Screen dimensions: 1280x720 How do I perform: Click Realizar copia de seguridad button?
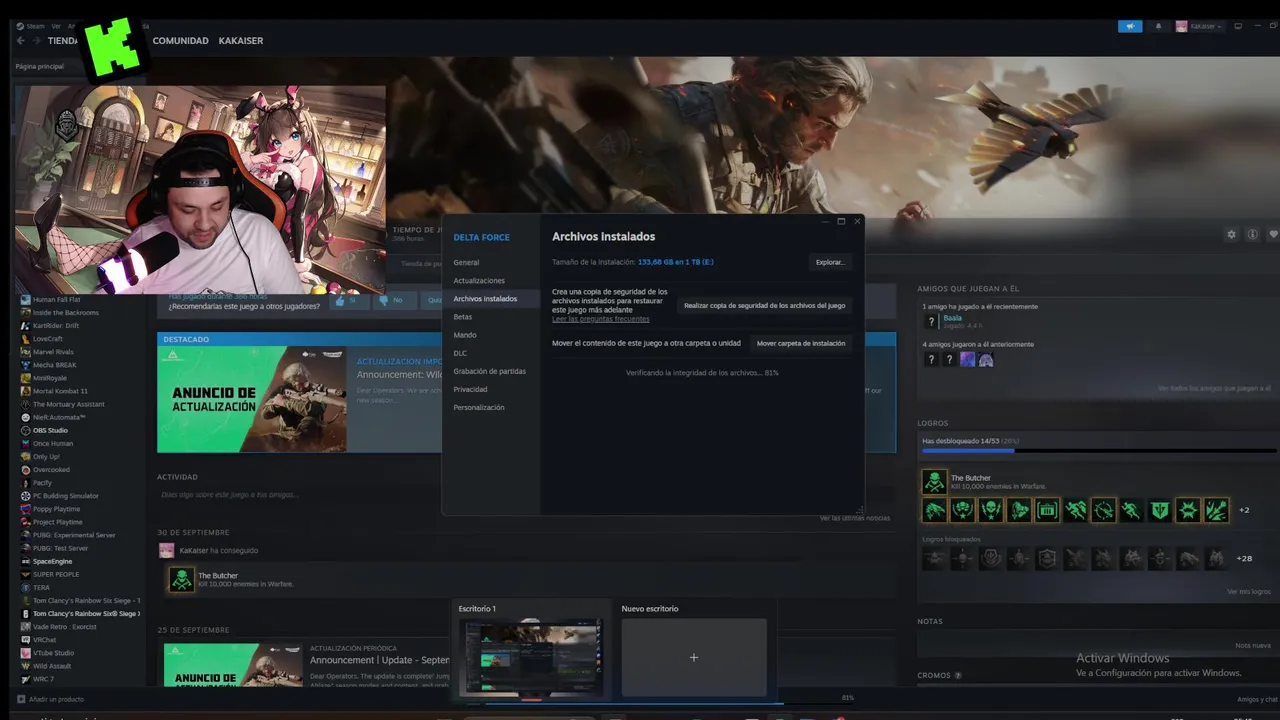click(764, 305)
